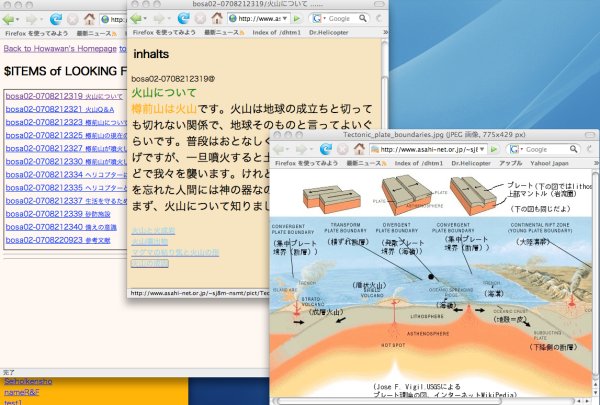This screenshot has height=405, width=600.
Task: Click Google engine icon in middle inhalts window
Action: click(316, 18)
